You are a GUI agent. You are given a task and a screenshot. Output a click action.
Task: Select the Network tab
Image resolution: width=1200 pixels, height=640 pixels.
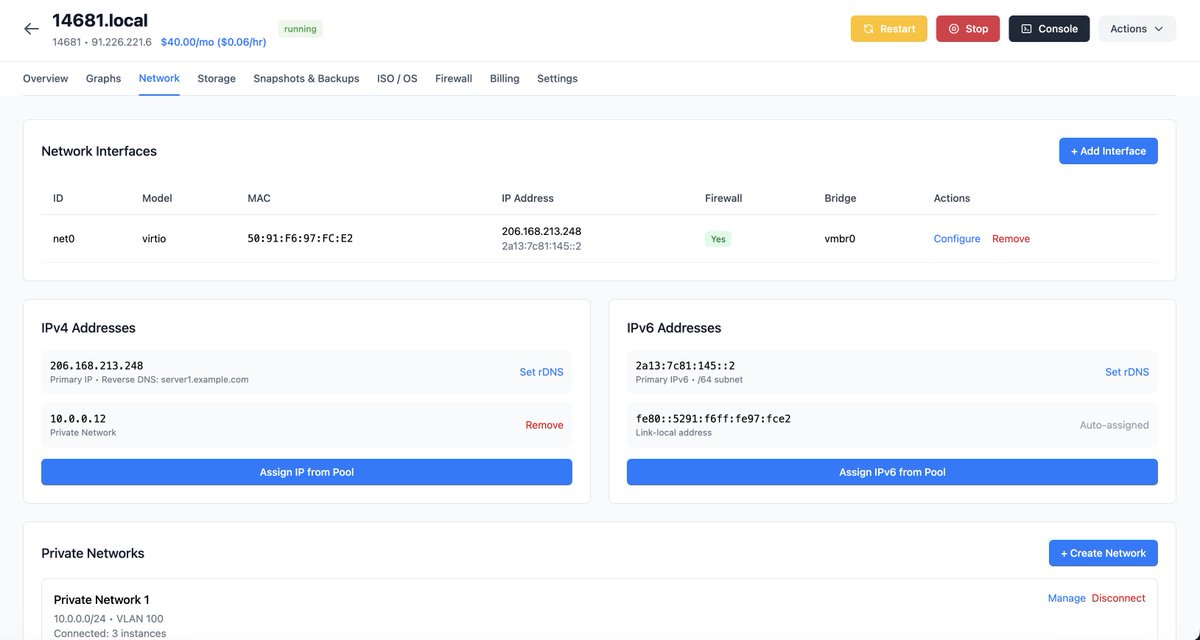click(159, 78)
